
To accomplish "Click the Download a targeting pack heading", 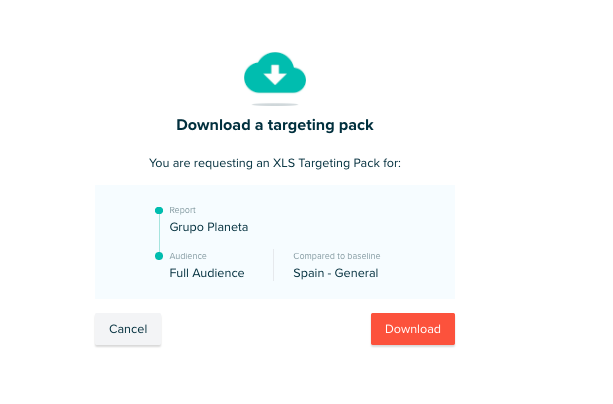I will (x=274, y=125).
